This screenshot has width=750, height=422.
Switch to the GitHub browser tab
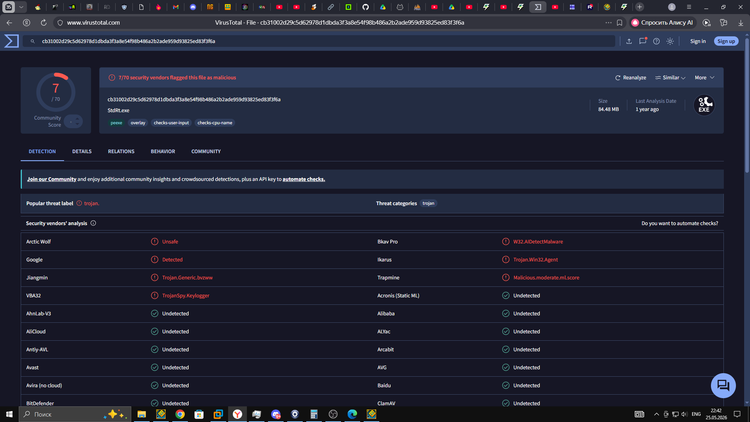365,7
